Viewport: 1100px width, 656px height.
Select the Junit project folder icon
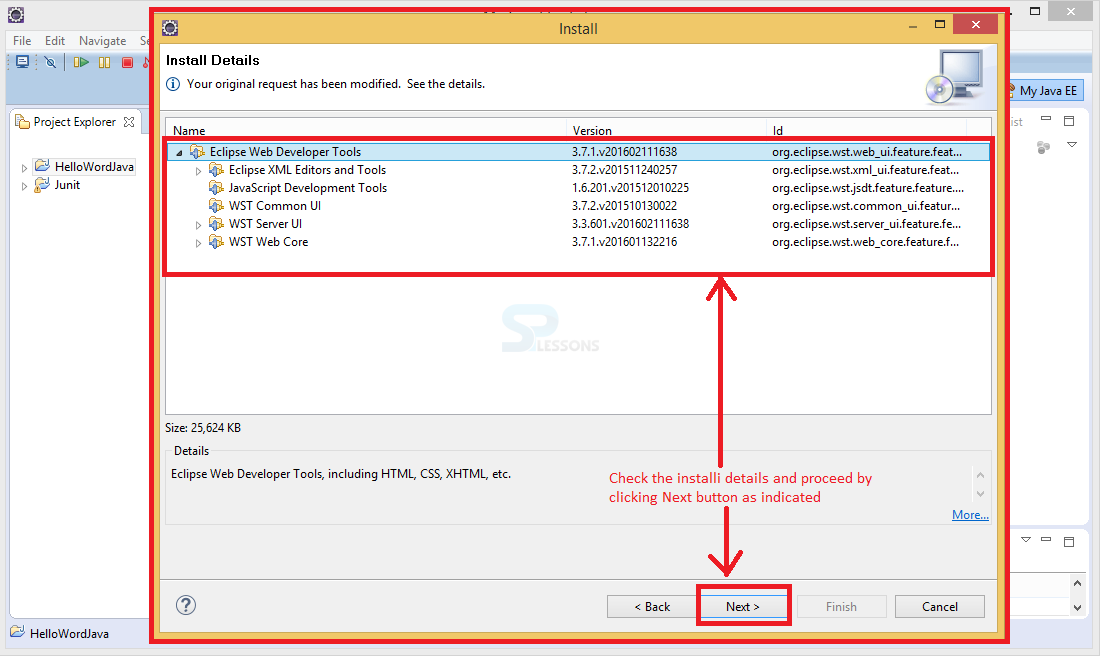click(43, 184)
